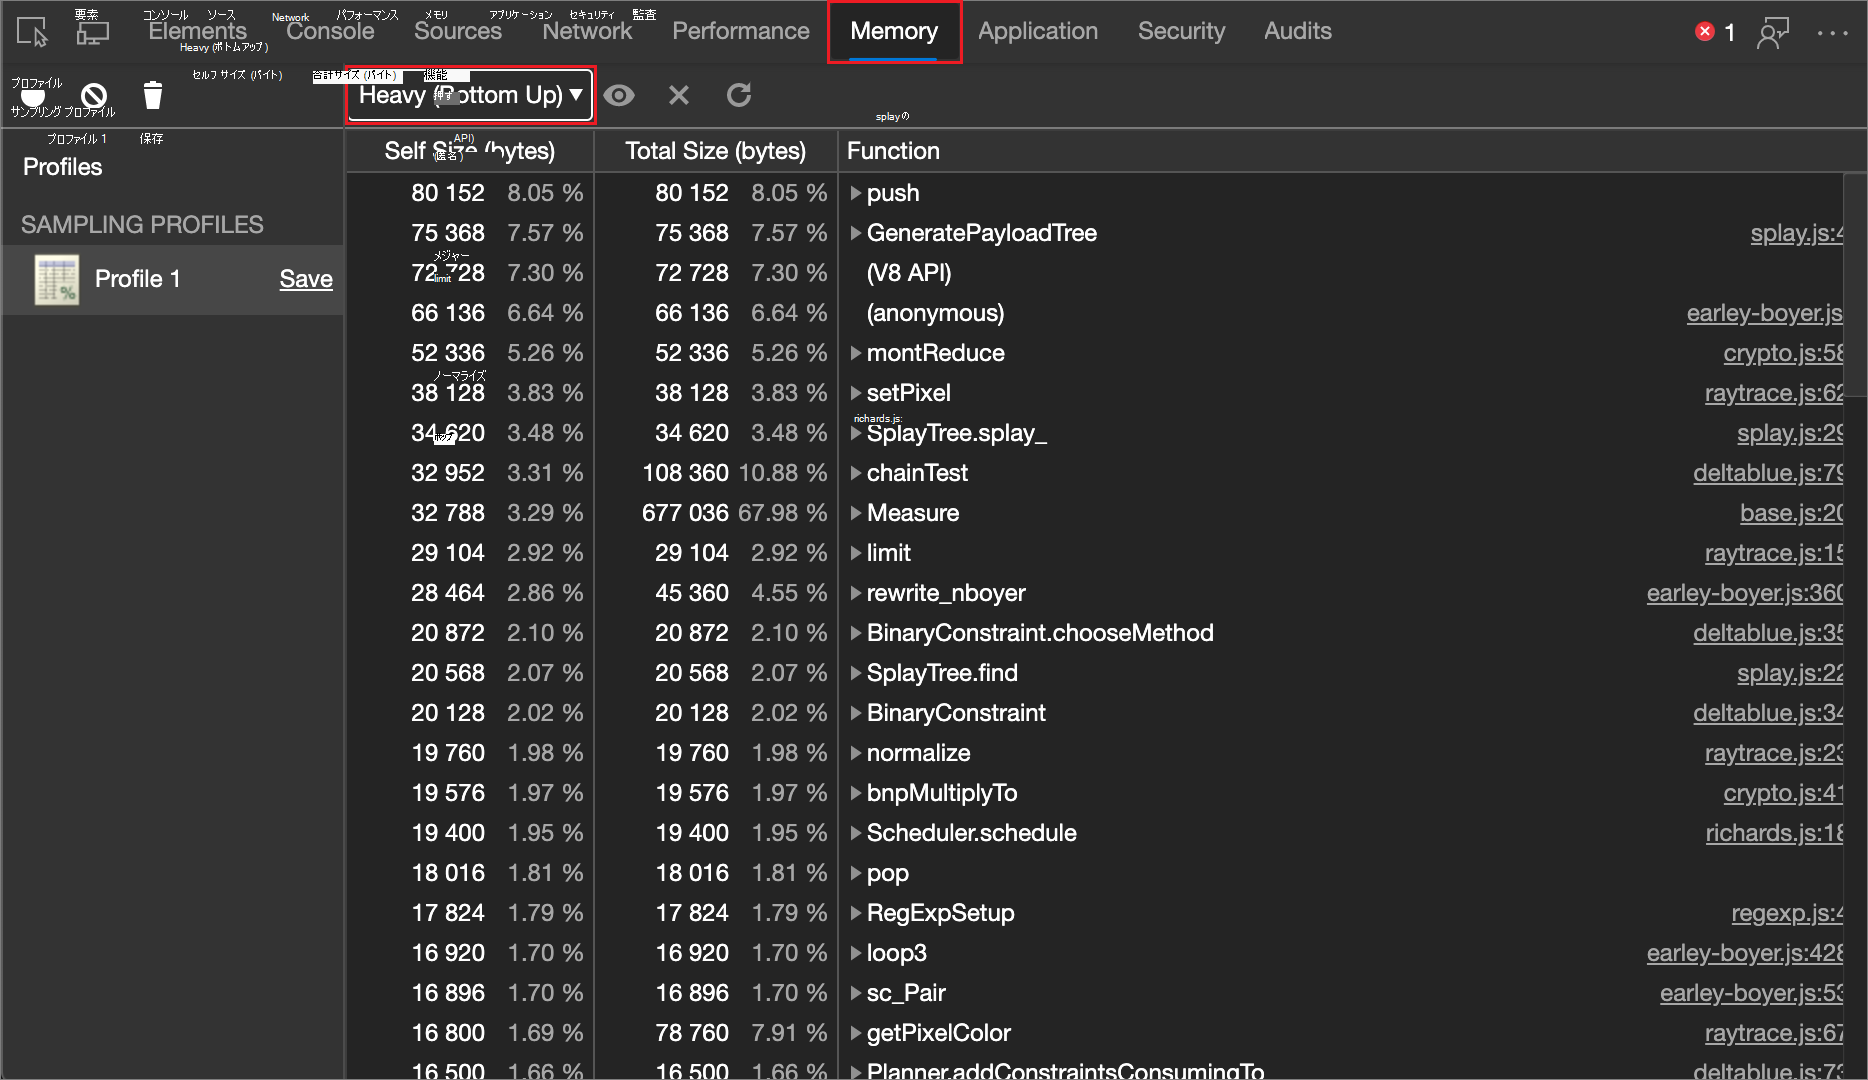Clear all profiles with the ban icon
This screenshot has width=1868, height=1080.
94,96
